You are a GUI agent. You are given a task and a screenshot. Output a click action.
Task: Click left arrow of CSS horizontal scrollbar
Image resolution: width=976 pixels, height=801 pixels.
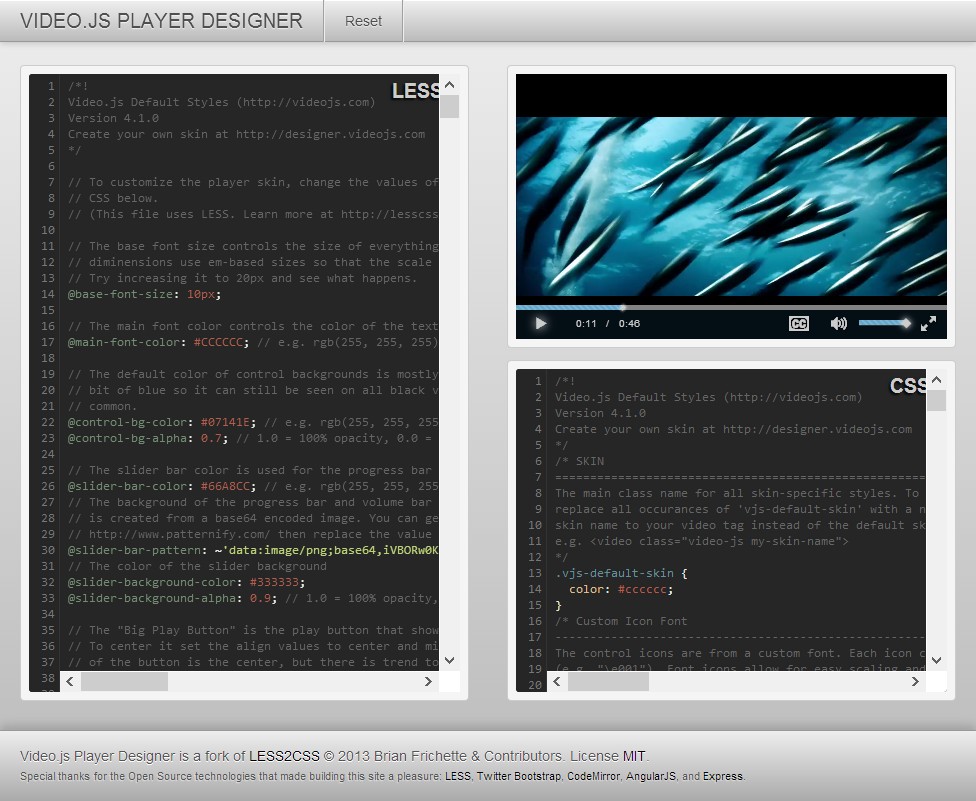[x=557, y=682]
